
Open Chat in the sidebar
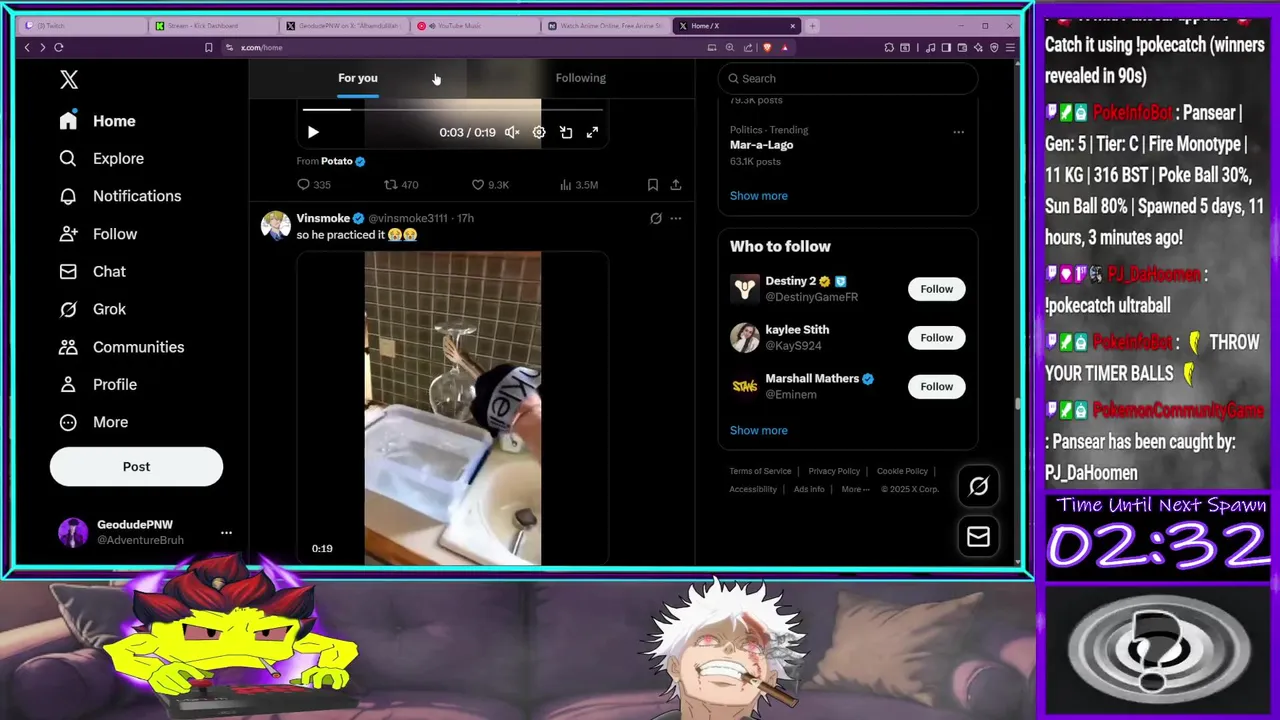click(x=92, y=271)
